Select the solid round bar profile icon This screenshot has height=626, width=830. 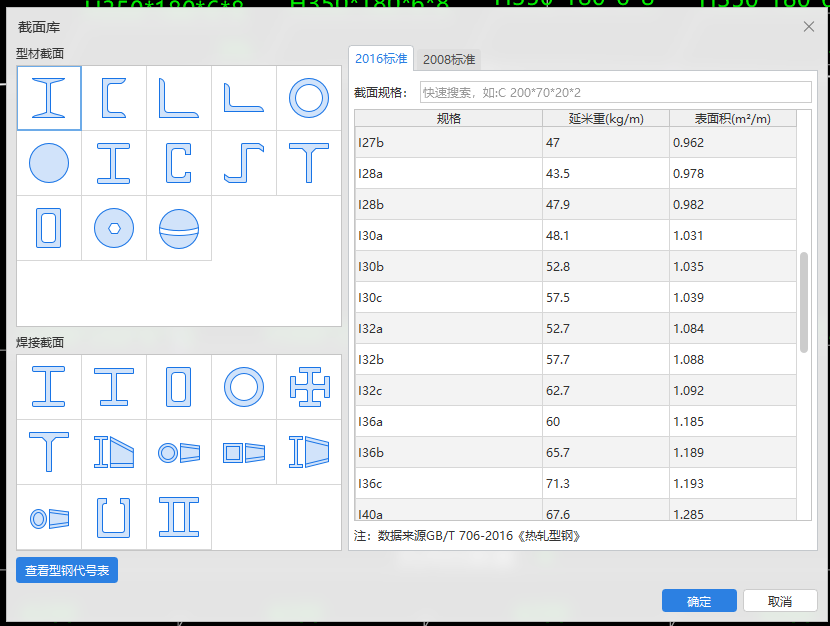coord(49,163)
